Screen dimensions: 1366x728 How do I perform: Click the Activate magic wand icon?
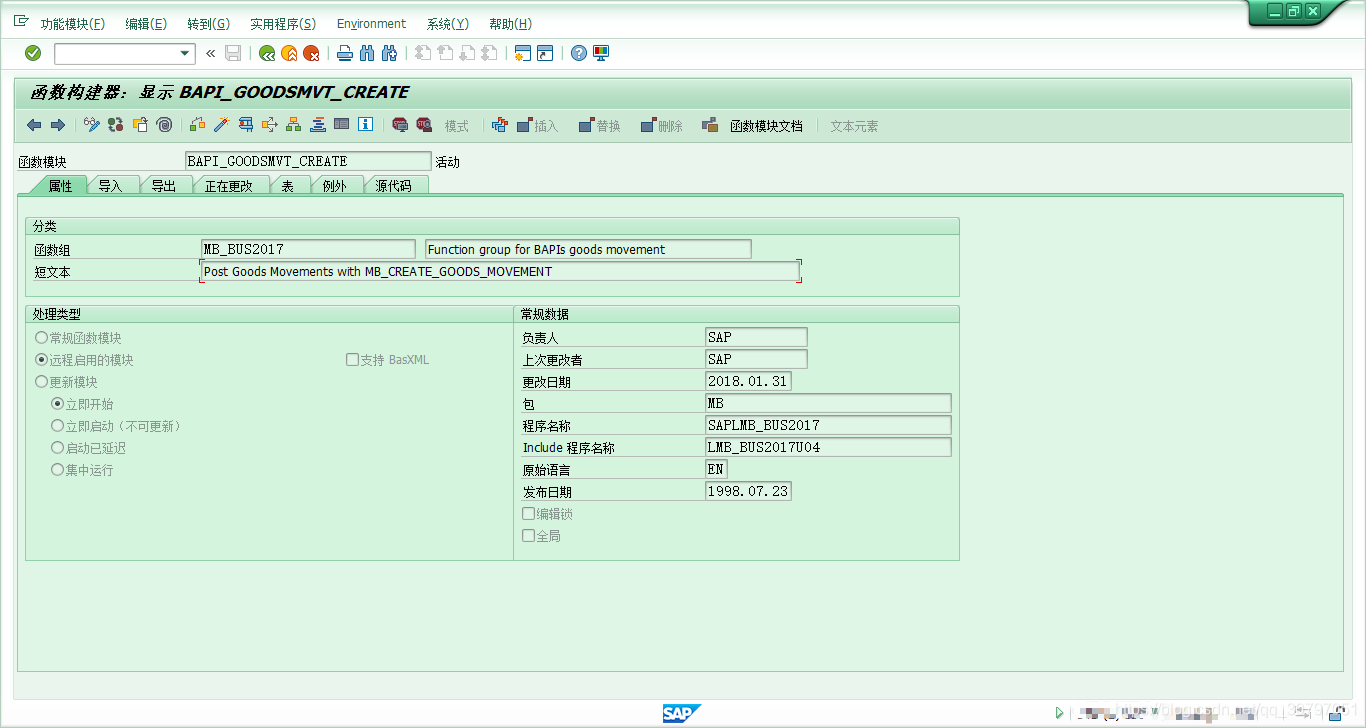(221, 125)
